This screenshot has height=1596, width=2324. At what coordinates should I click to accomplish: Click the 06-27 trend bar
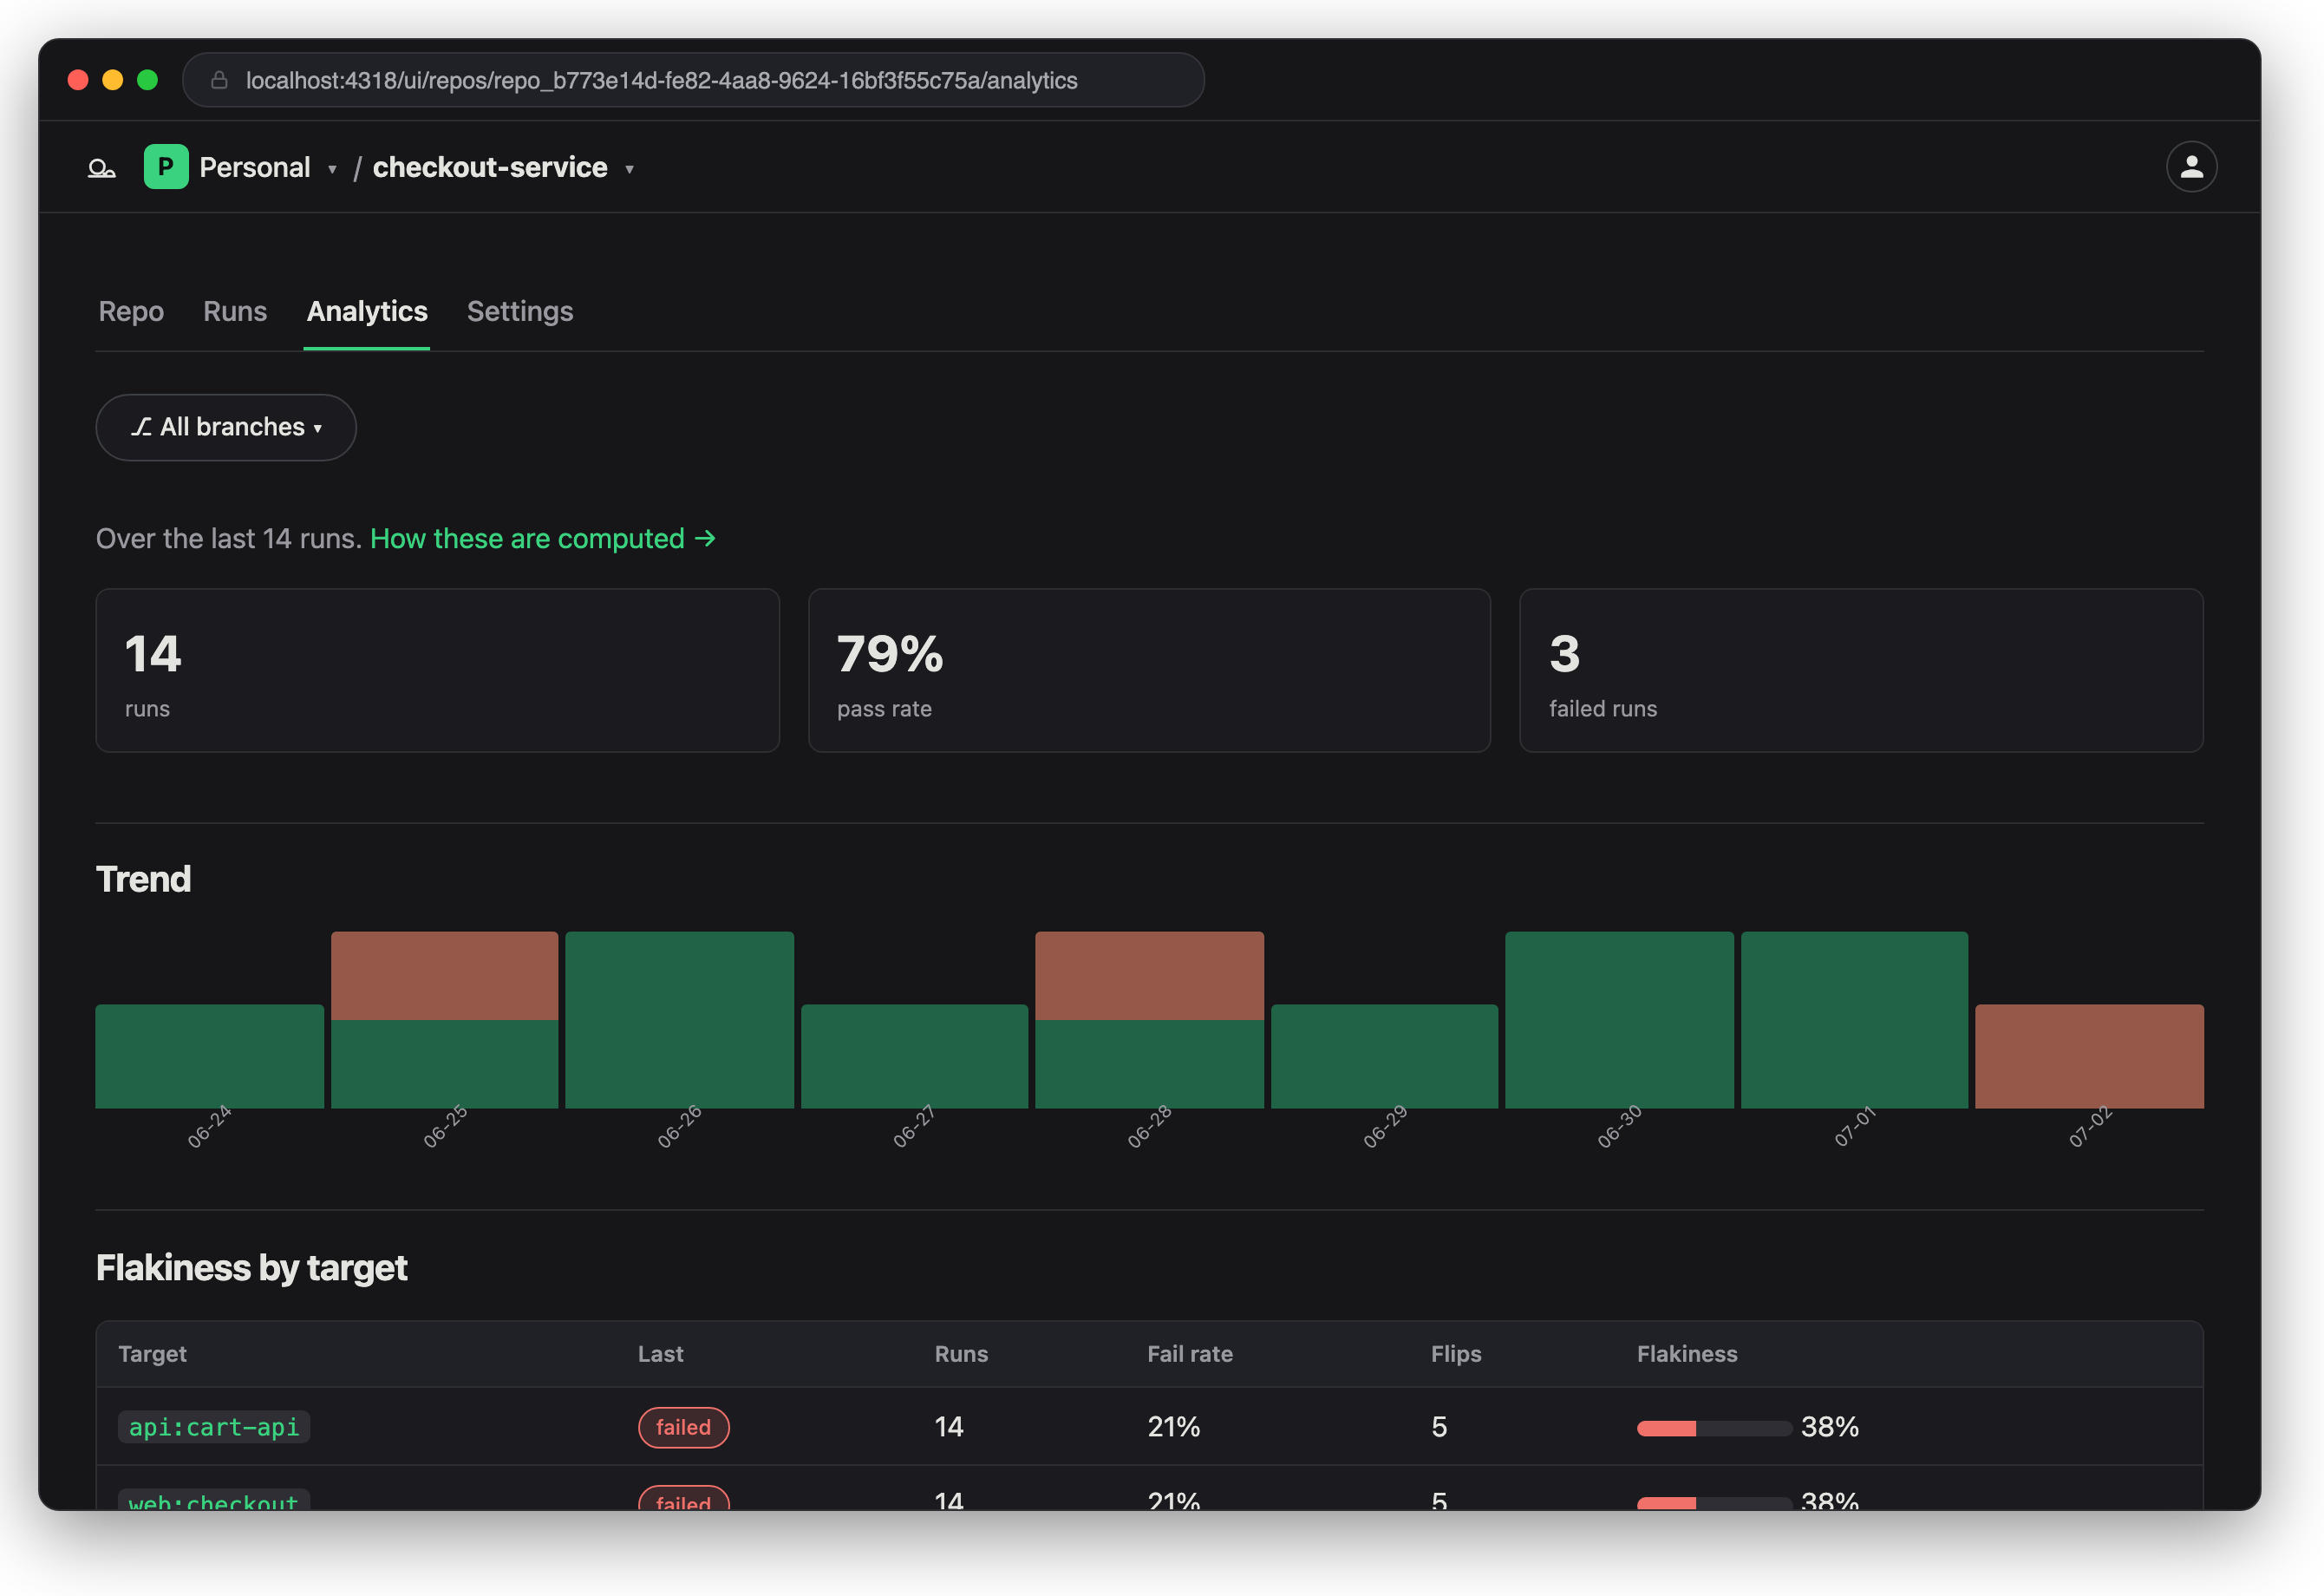click(915, 1056)
